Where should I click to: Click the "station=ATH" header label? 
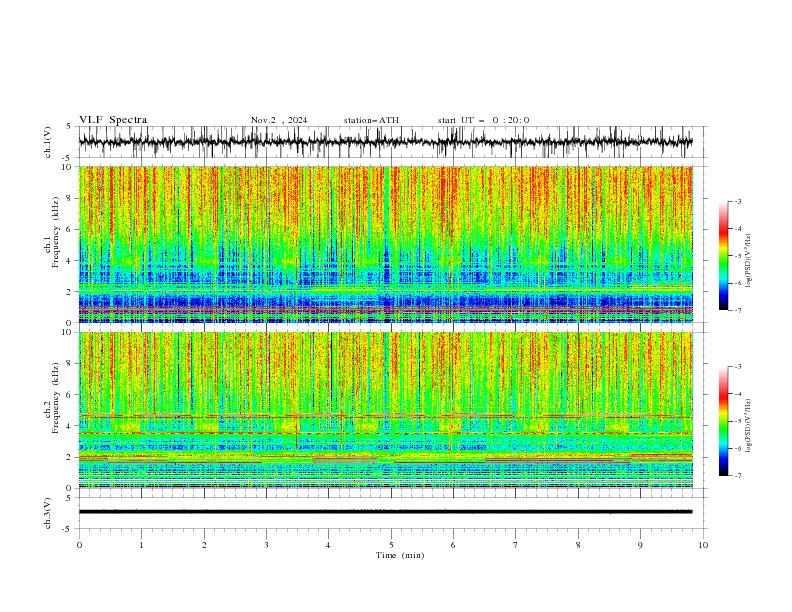tap(371, 120)
